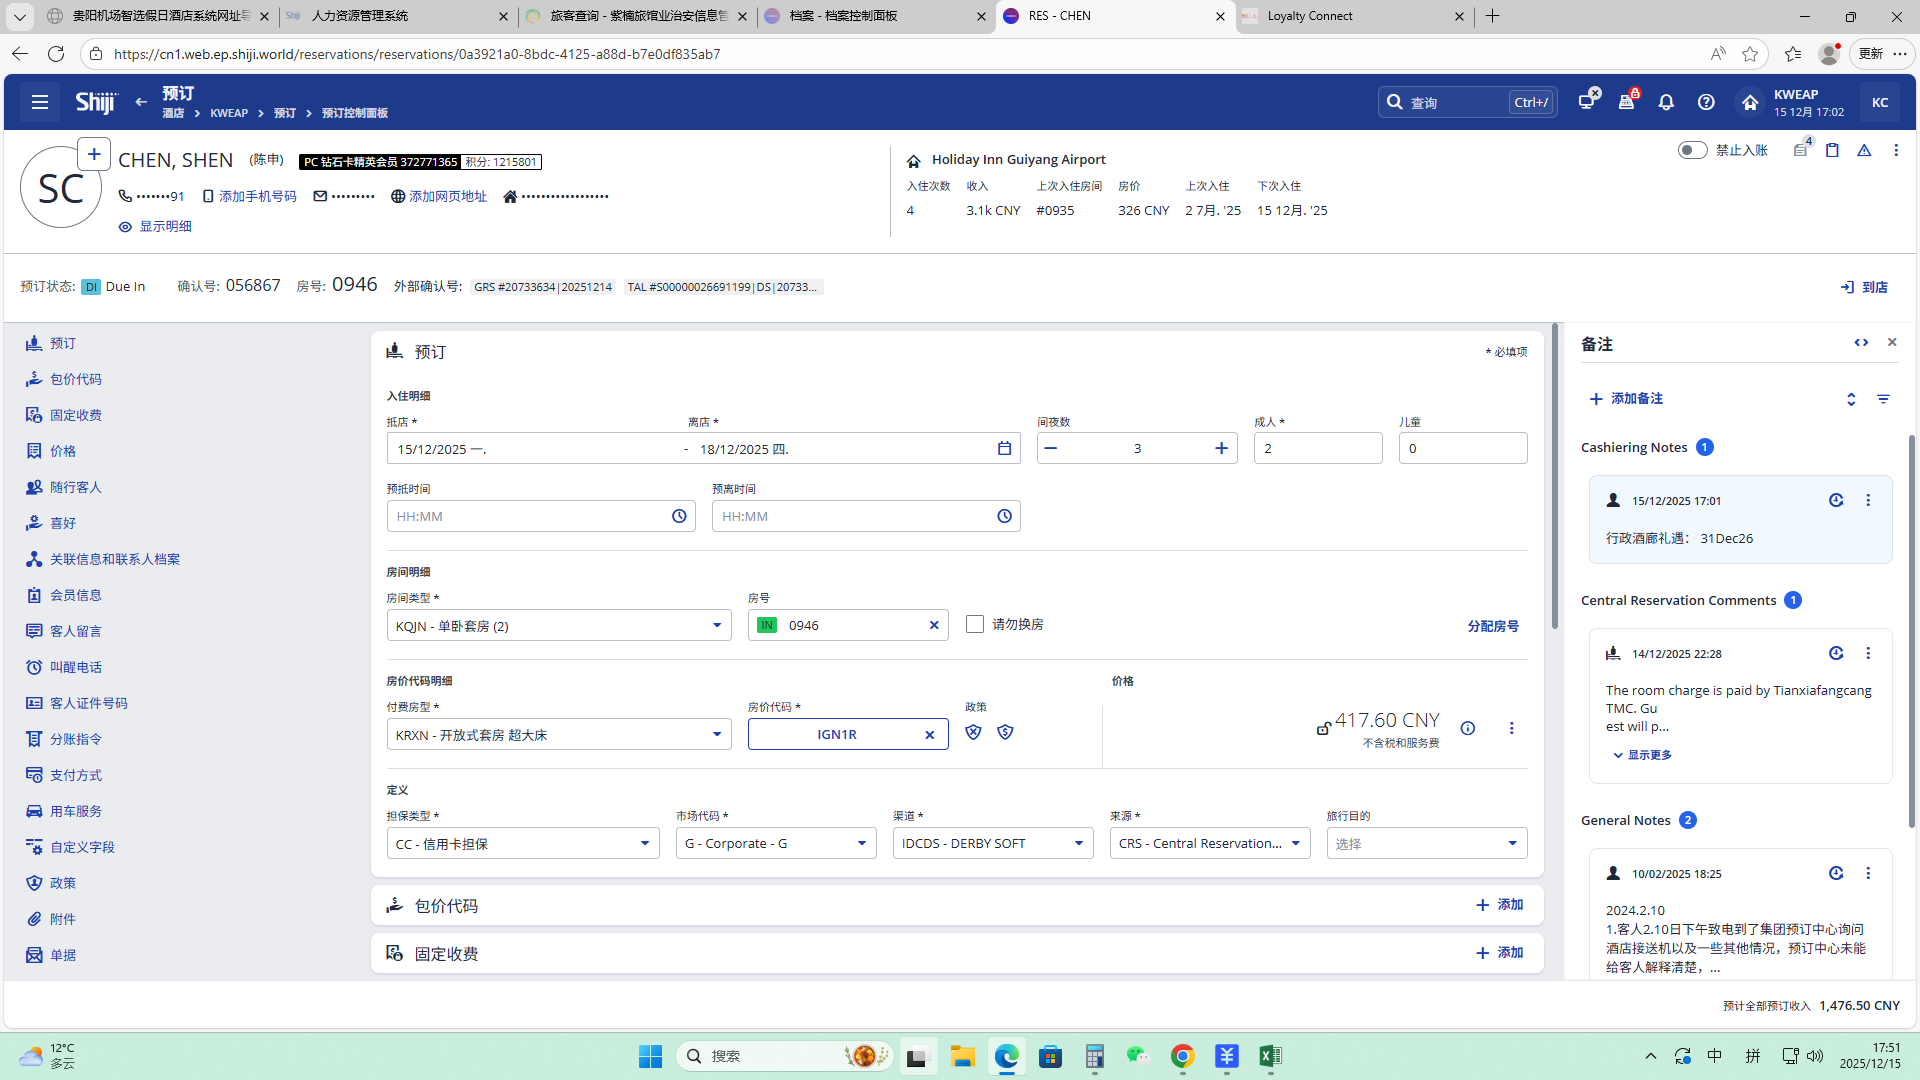Open the 担保类型 CC dropdown
Screen dimensions: 1920x1080
pos(644,844)
